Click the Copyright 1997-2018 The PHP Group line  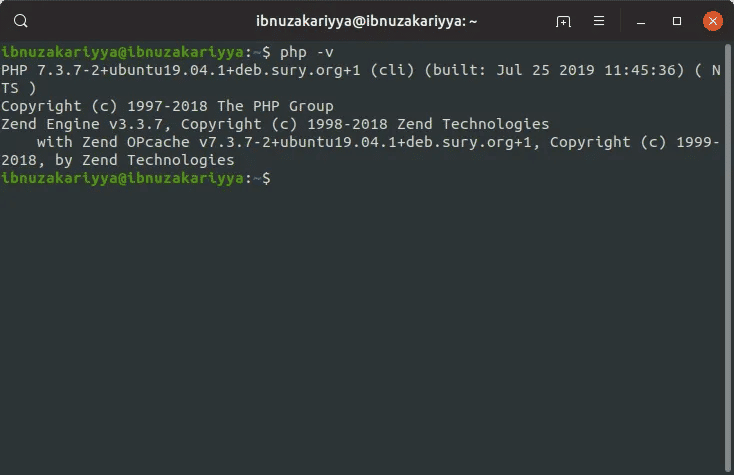pyautogui.click(x=167, y=106)
